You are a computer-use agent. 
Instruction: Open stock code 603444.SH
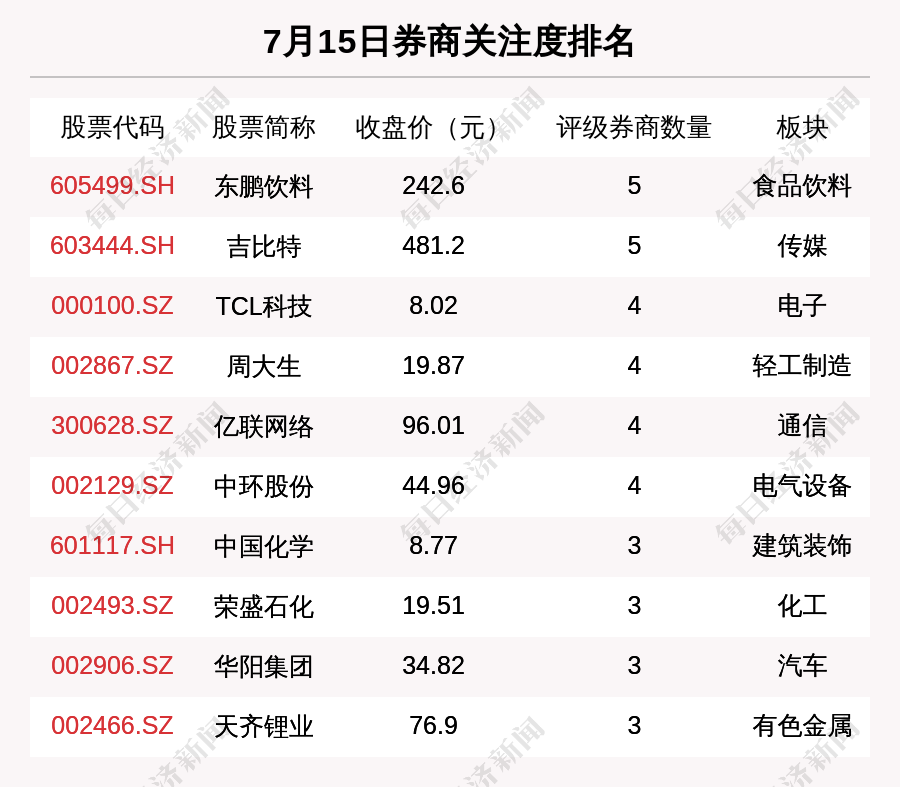(x=112, y=246)
